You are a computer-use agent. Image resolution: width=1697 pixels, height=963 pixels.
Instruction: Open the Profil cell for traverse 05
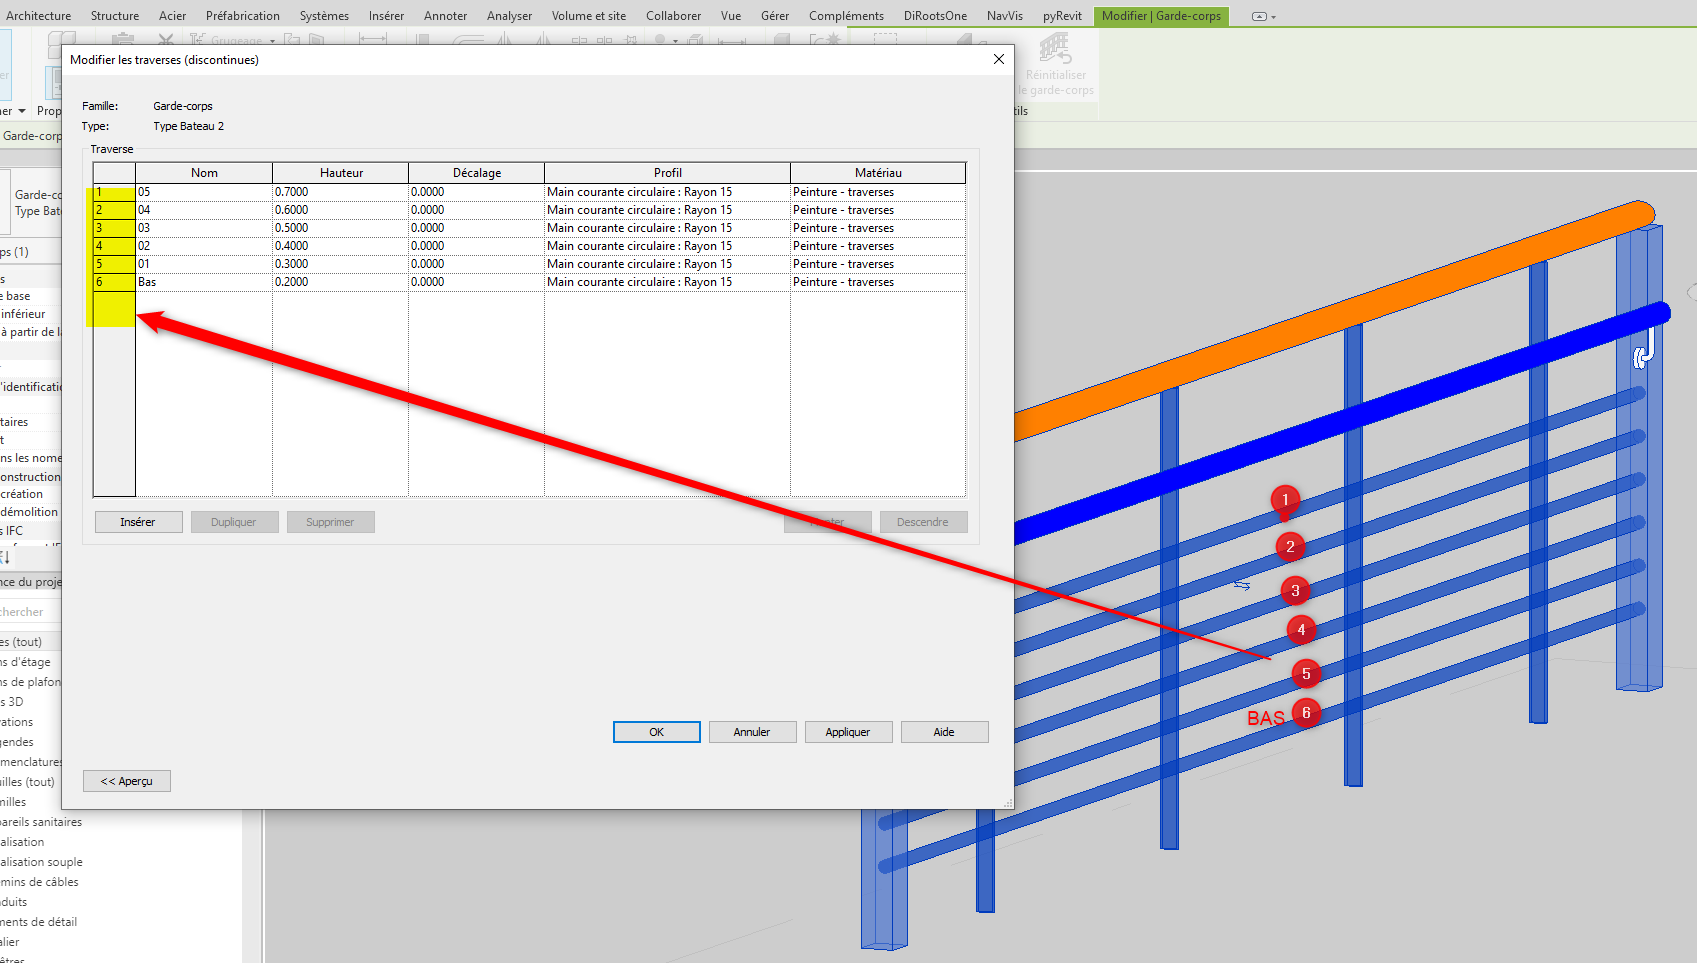(666, 192)
